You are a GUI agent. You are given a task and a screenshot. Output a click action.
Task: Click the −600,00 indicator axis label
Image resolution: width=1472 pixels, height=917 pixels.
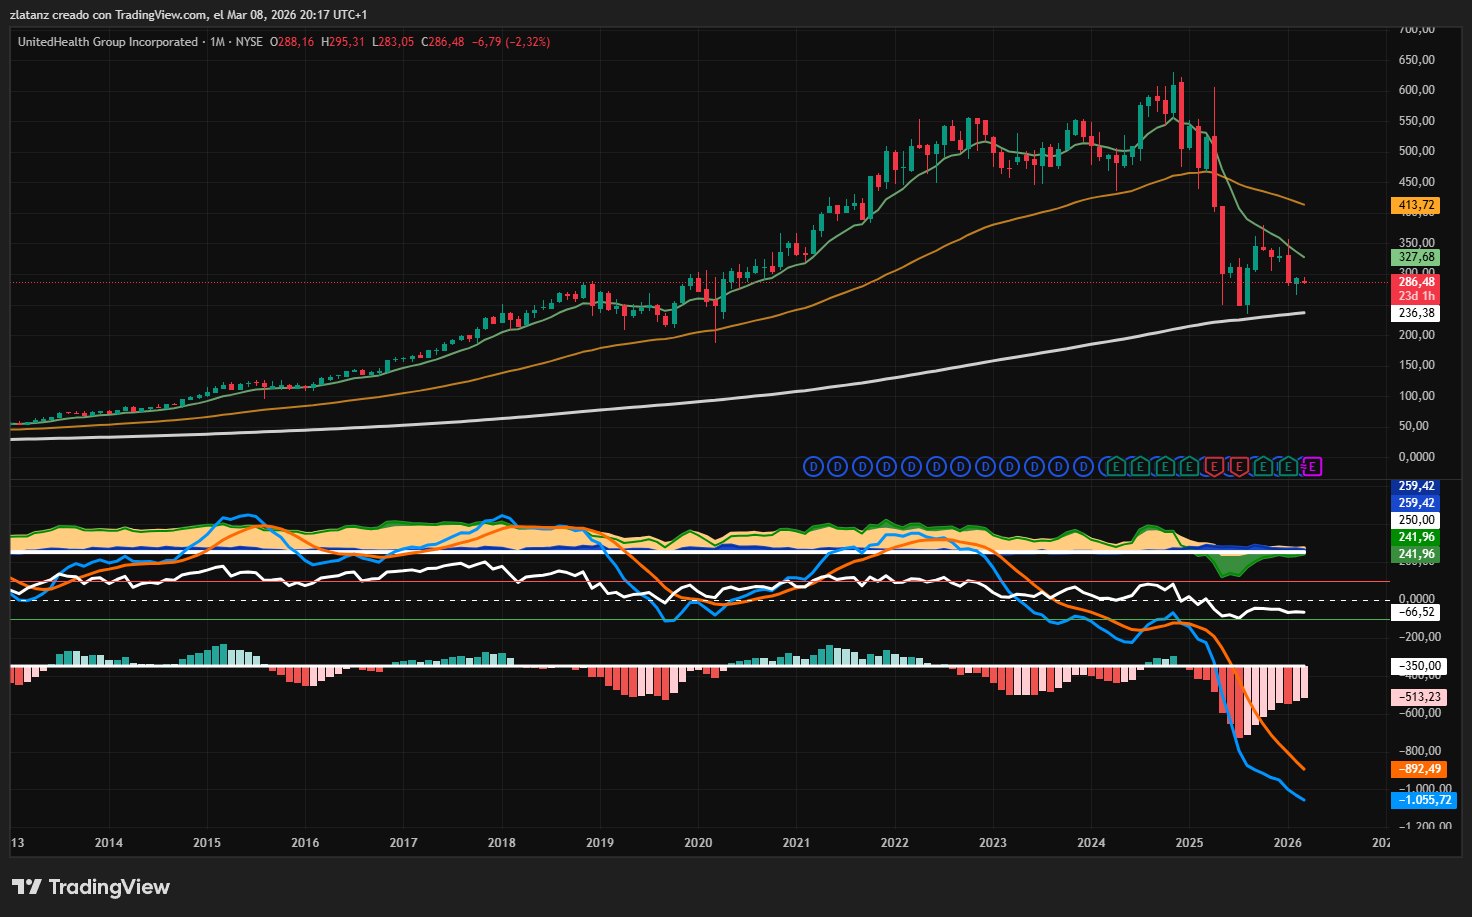tap(1419, 713)
